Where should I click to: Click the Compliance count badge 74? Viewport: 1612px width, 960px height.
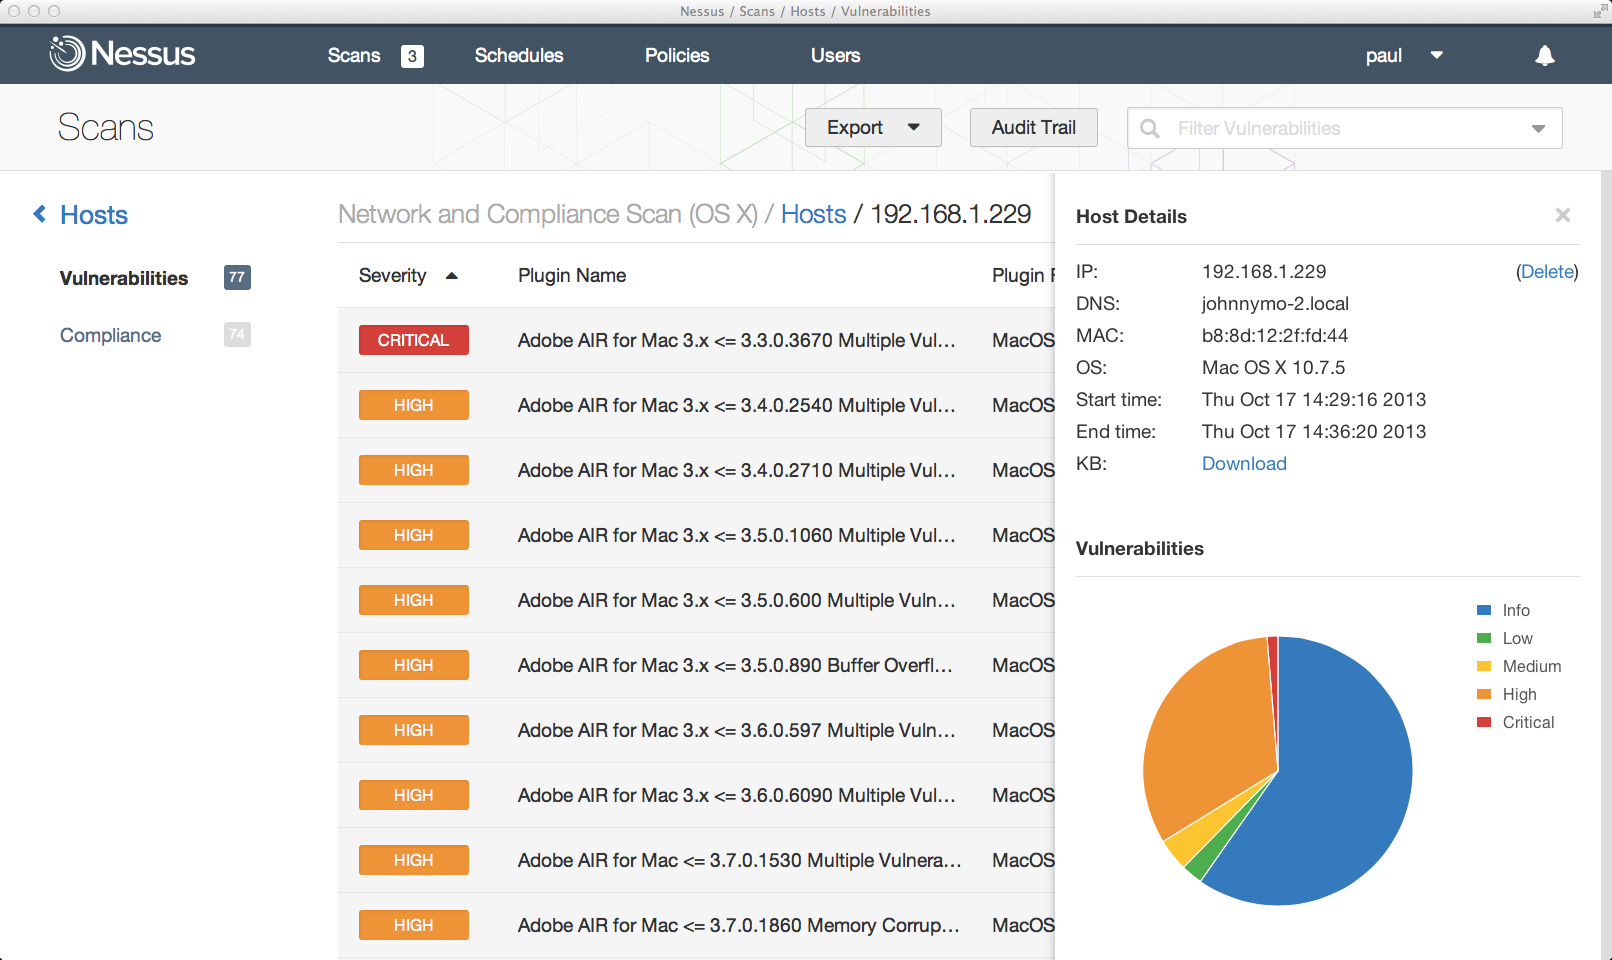(237, 335)
